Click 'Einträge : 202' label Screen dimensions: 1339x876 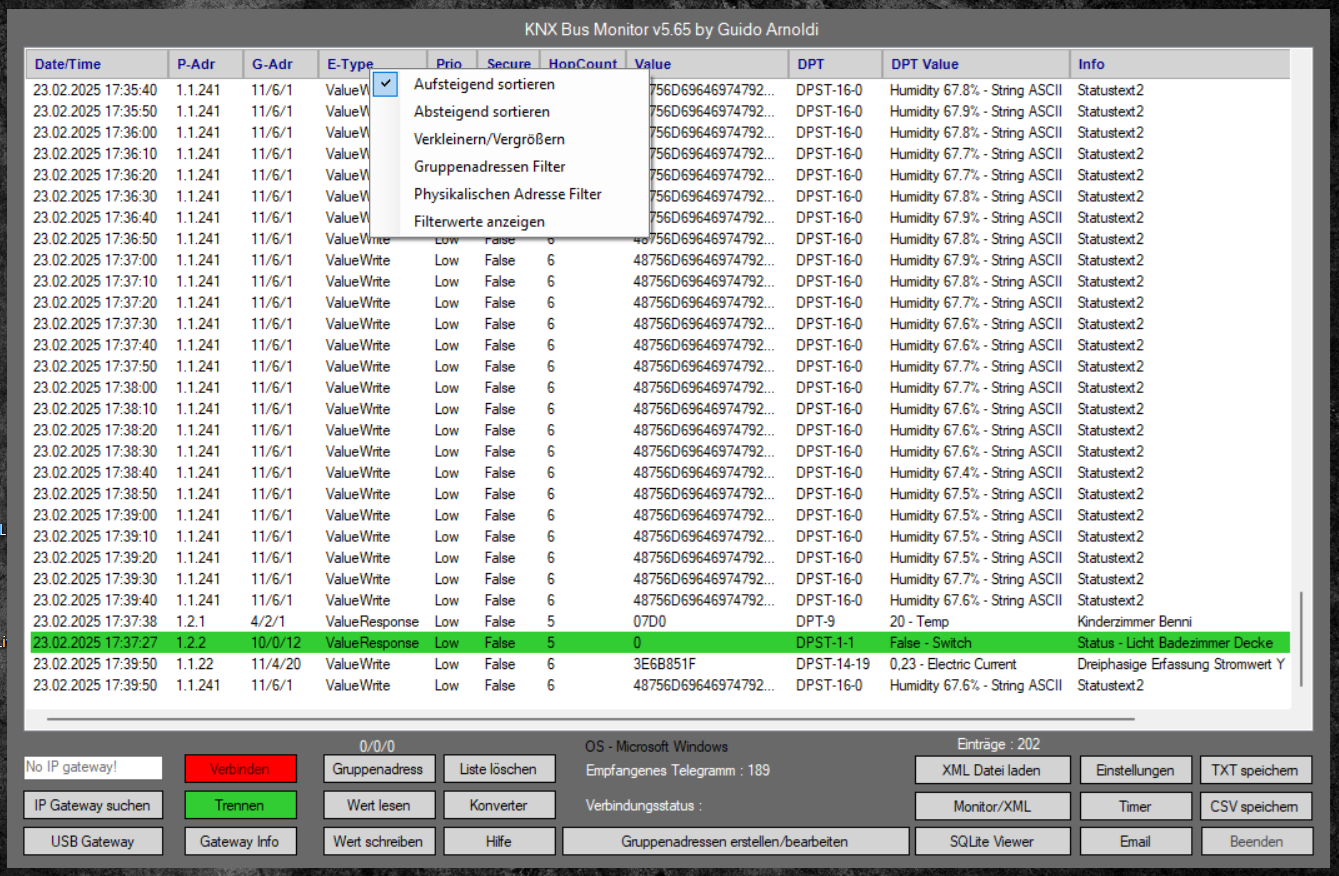(x=998, y=744)
